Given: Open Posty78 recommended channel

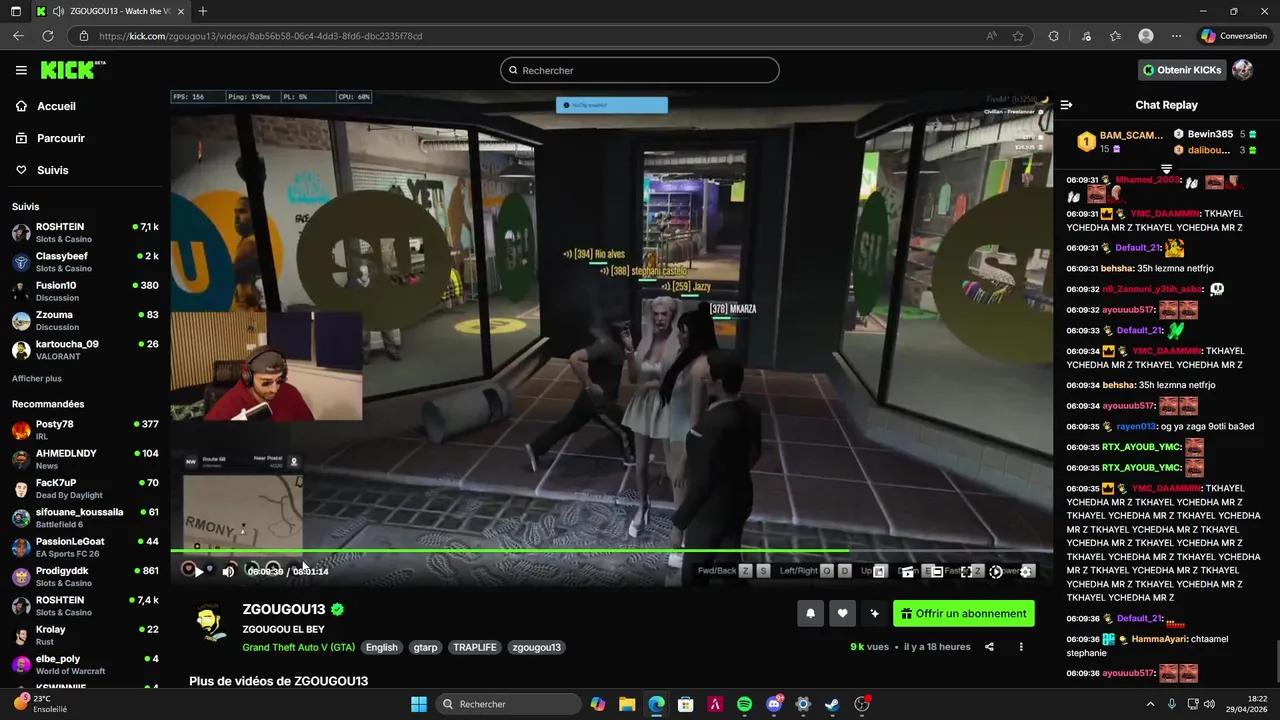Looking at the screenshot, I should (85, 430).
